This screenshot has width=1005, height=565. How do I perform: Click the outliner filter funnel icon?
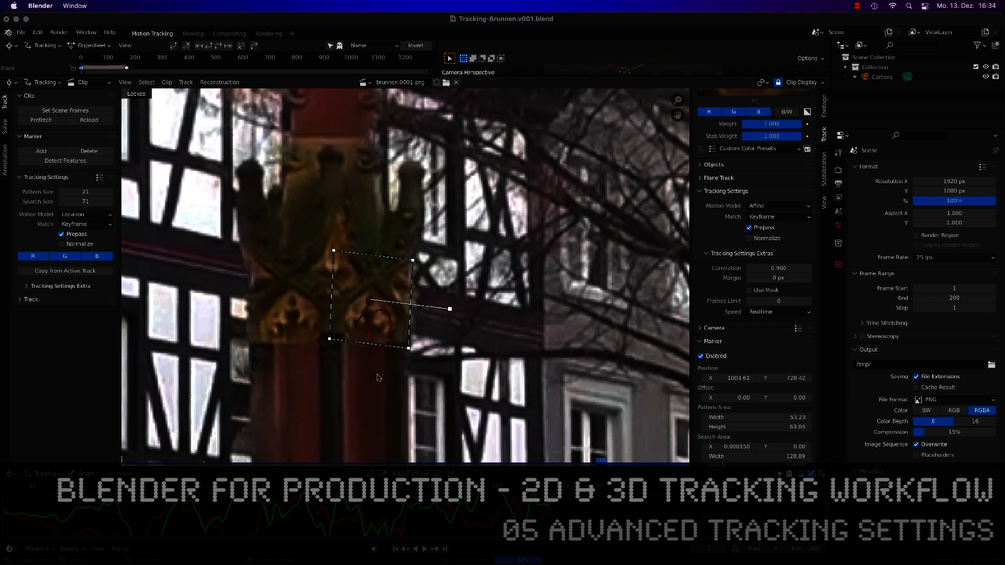(977, 45)
